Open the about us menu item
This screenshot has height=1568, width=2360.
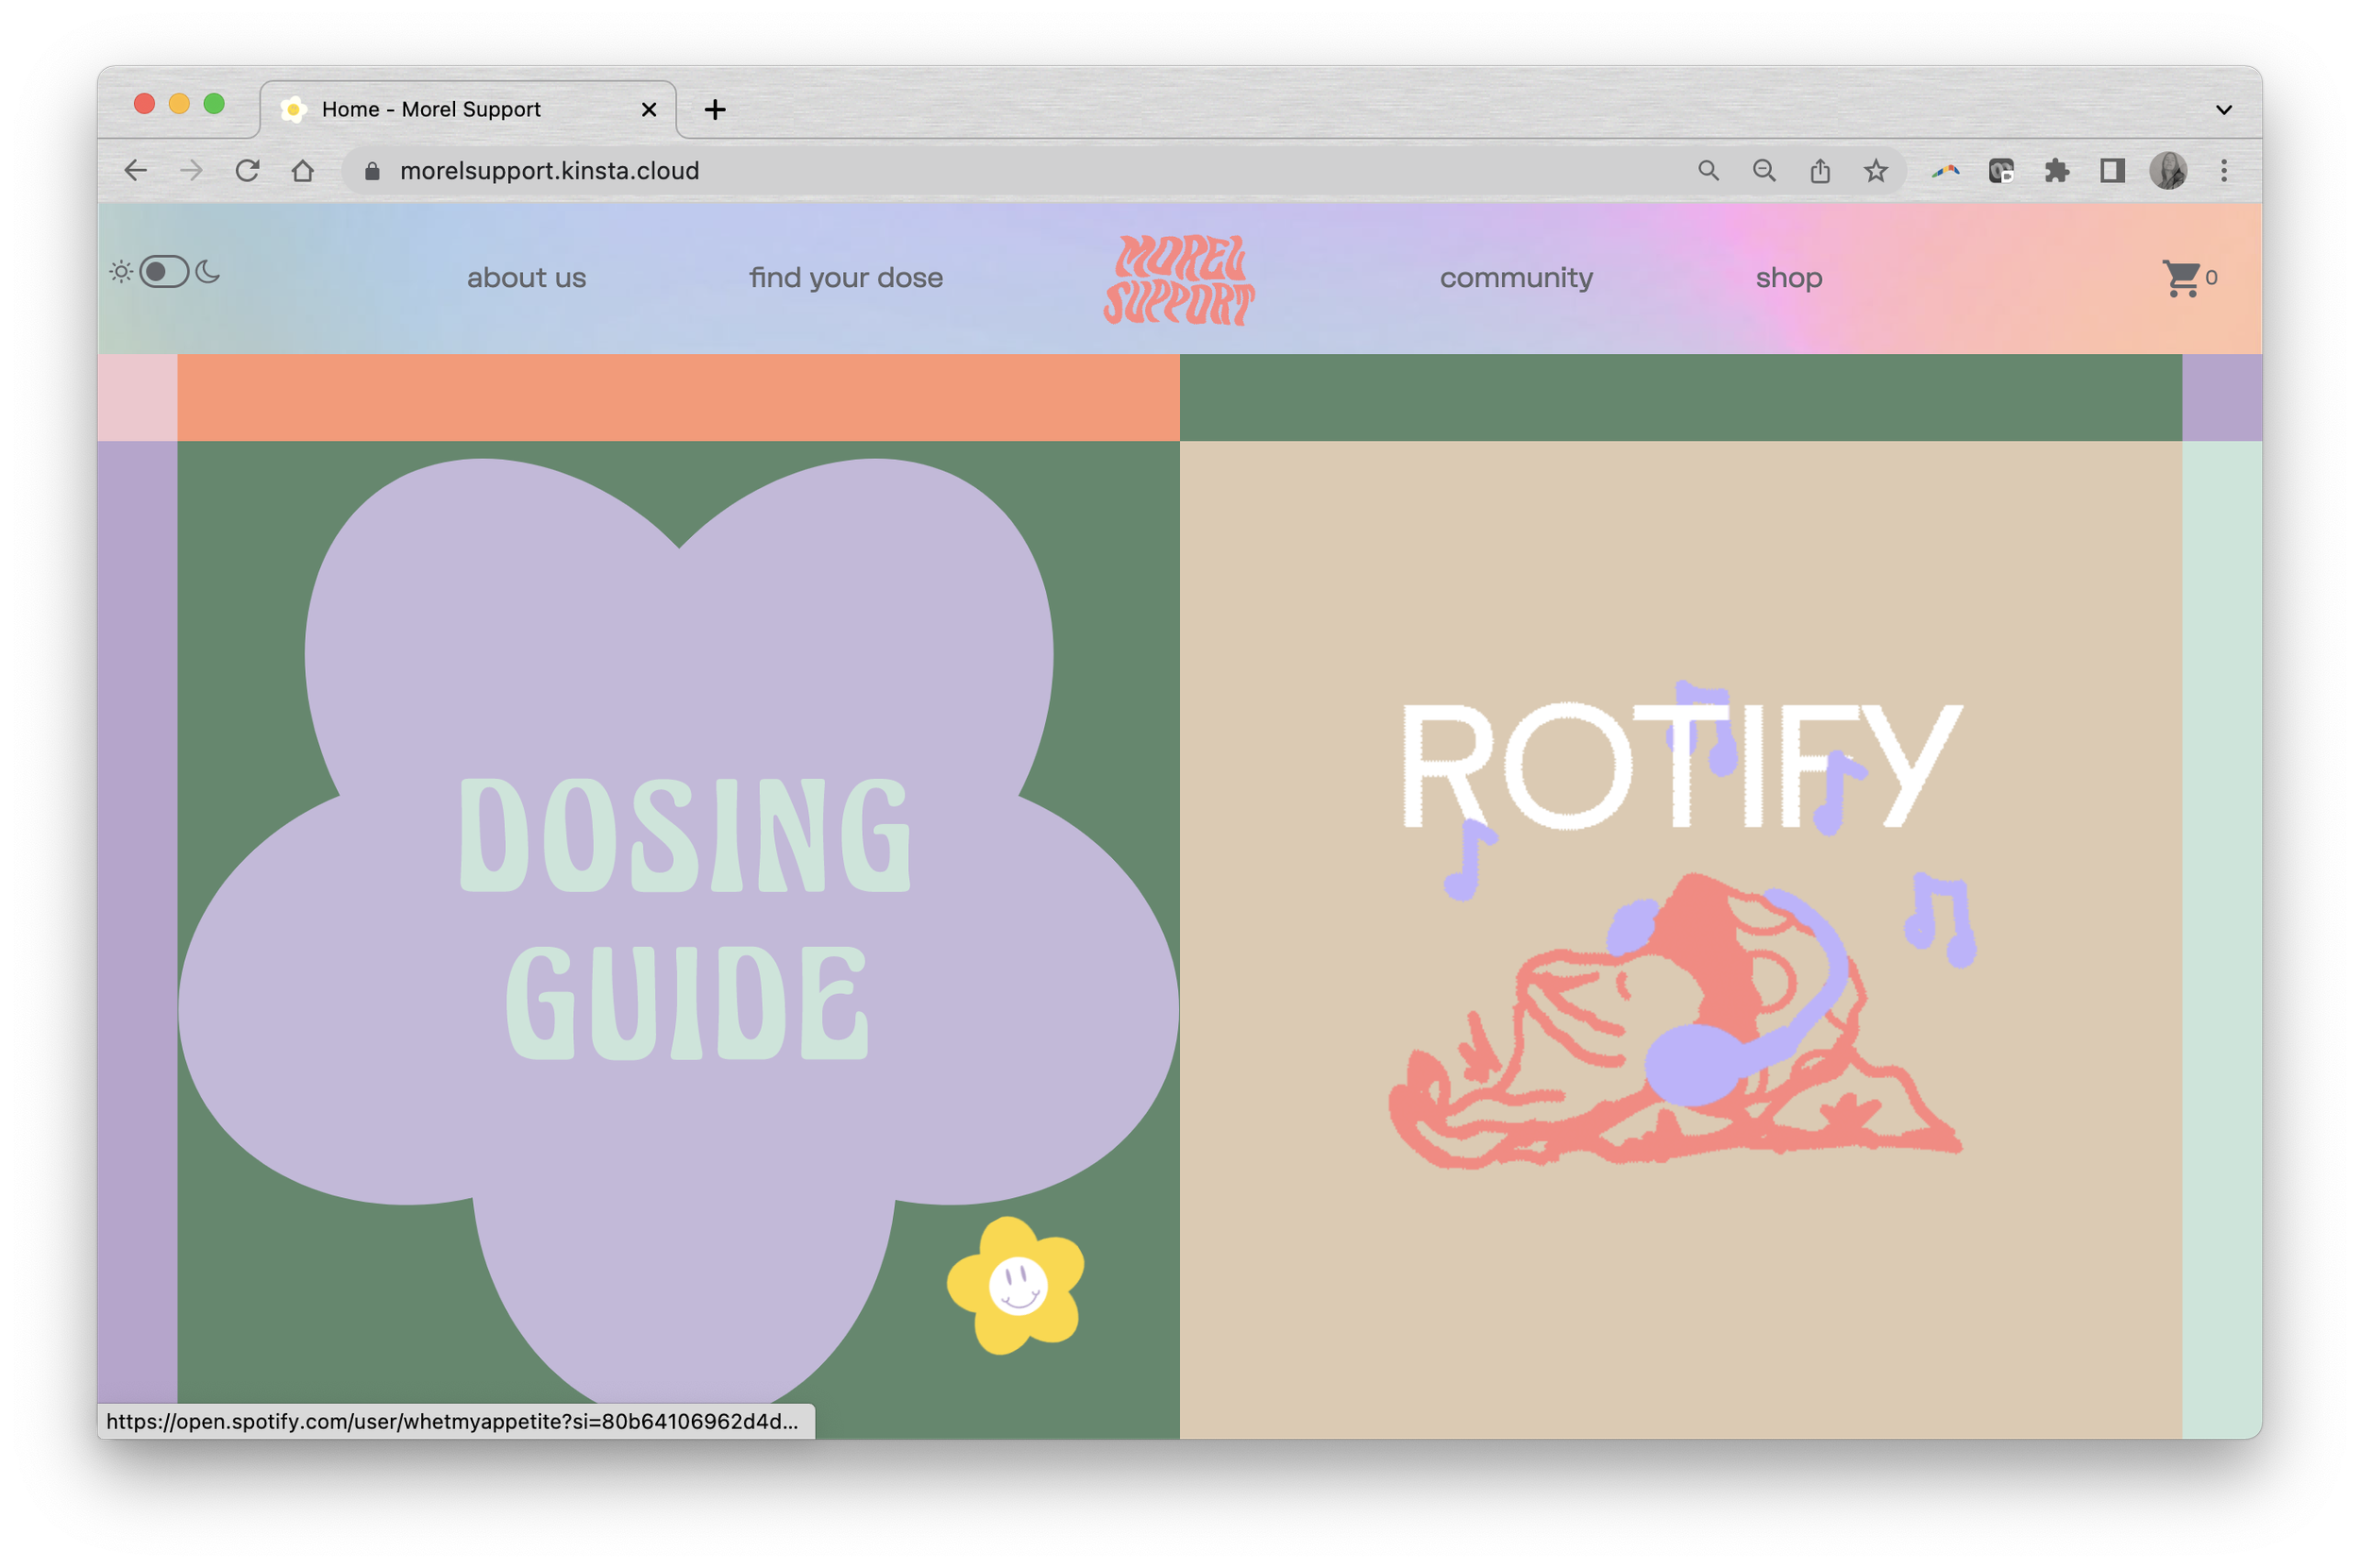point(527,278)
